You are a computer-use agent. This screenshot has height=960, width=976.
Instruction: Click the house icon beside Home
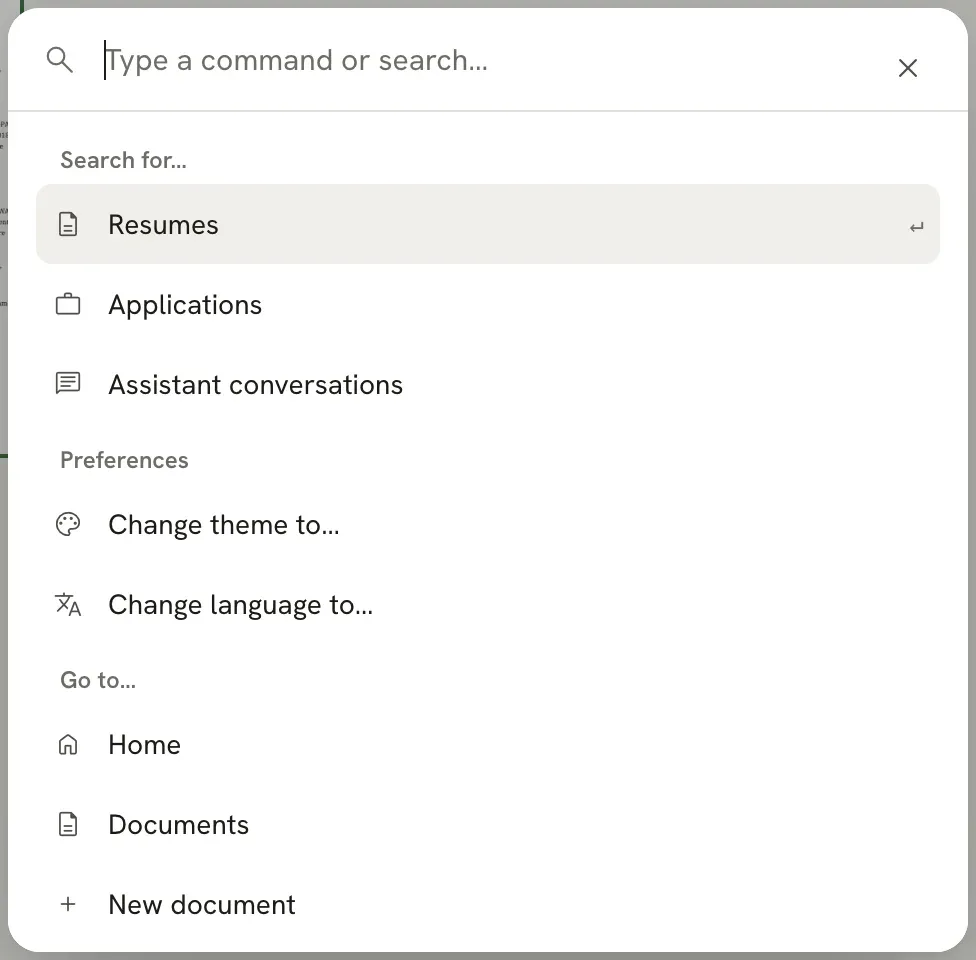click(68, 745)
